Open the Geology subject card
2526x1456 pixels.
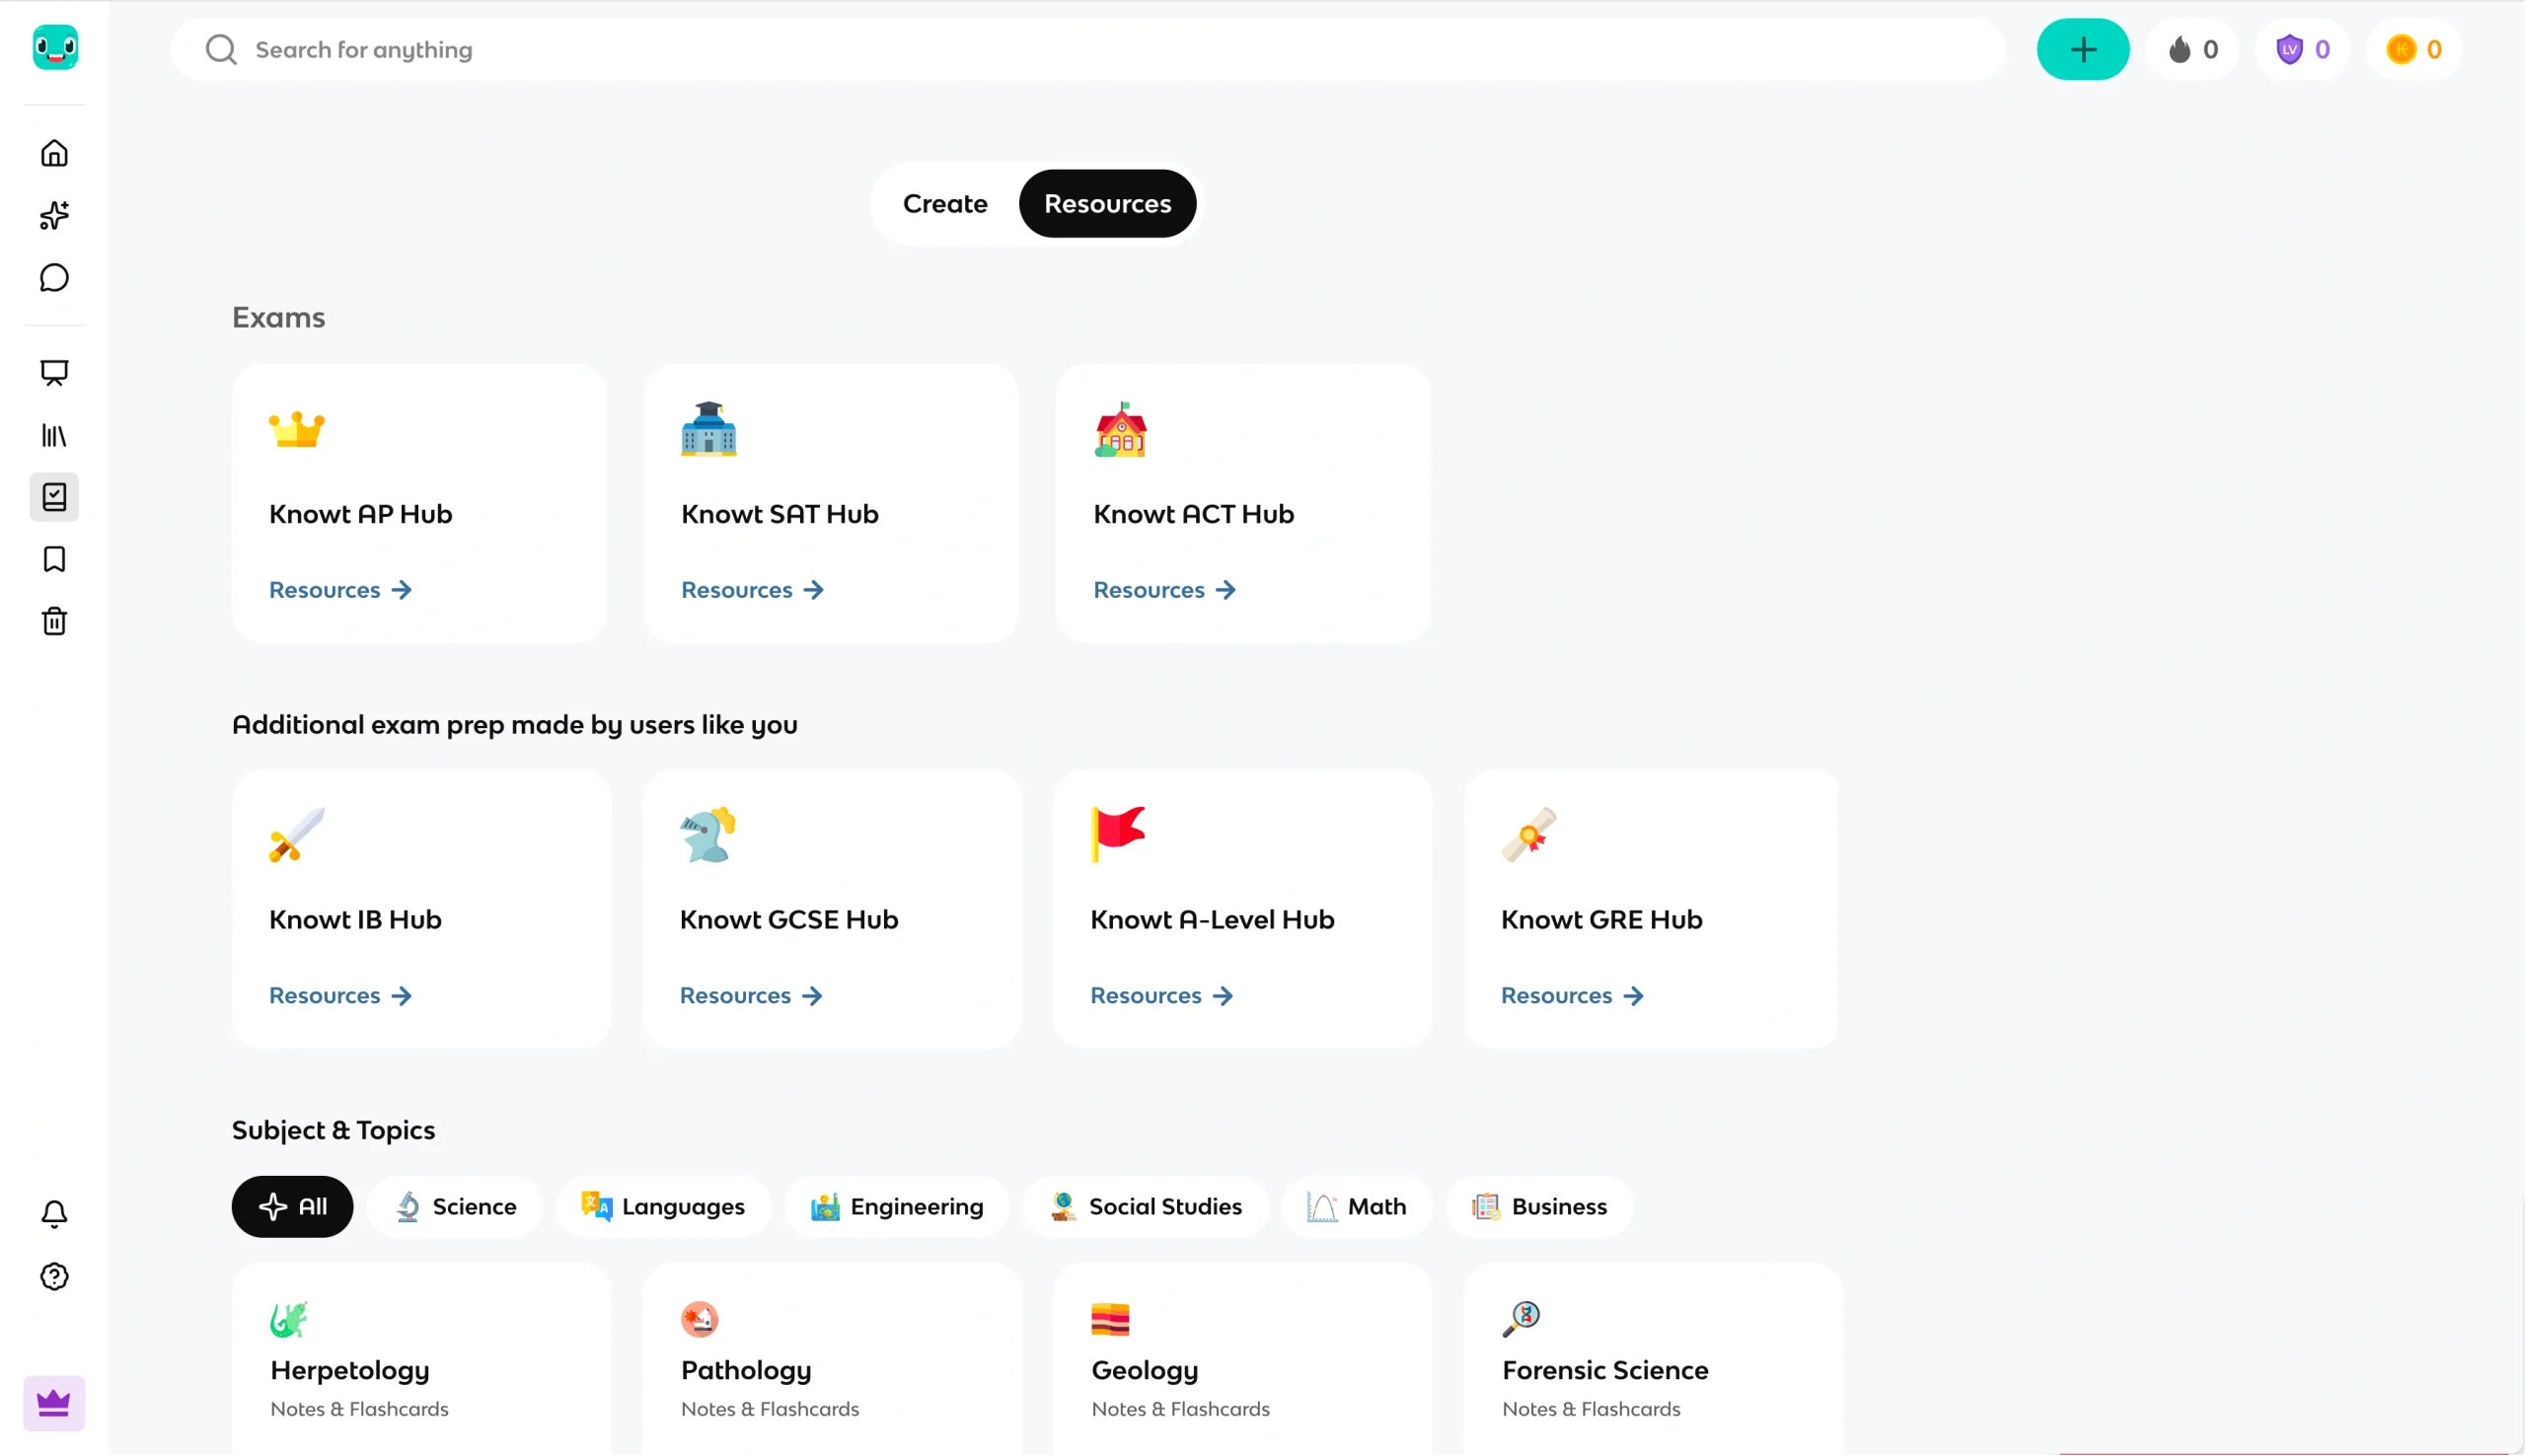[x=1243, y=1360]
